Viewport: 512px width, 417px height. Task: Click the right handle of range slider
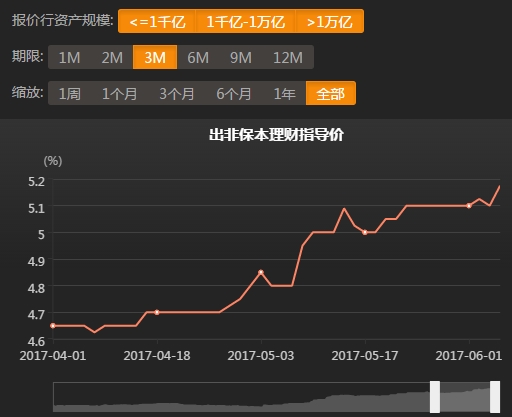click(x=495, y=397)
